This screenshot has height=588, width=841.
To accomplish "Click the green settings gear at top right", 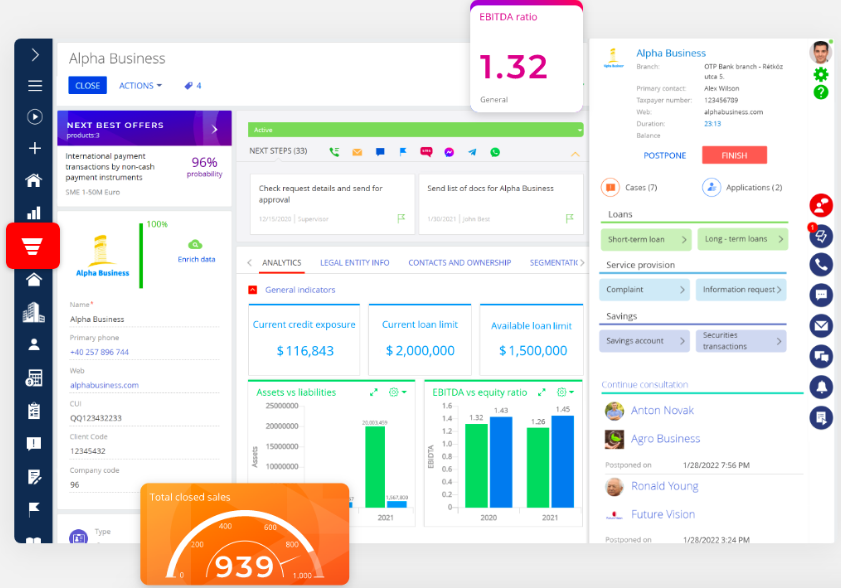I will (821, 74).
